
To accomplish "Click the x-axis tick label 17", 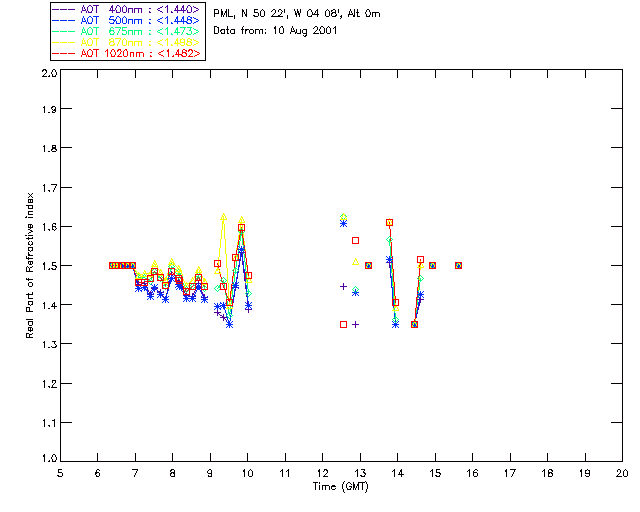I will click(510, 473).
